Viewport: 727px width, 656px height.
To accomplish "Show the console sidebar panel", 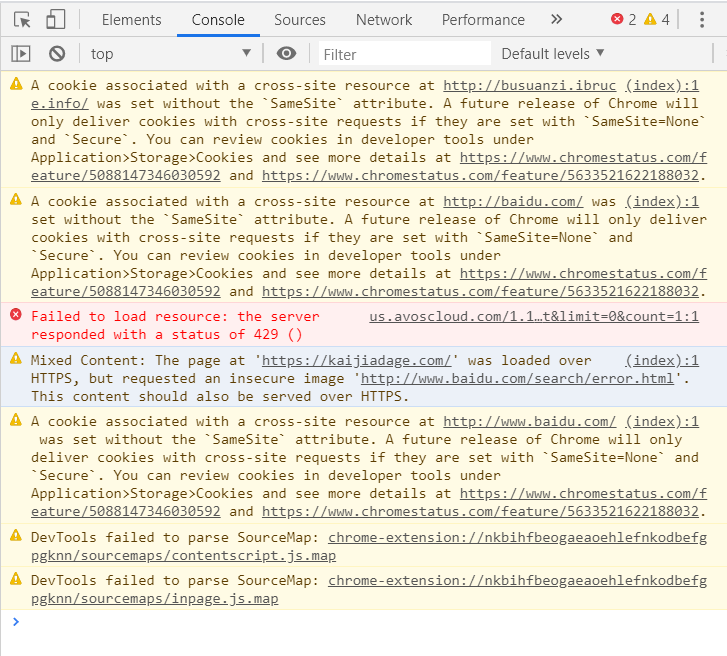I will (x=20, y=54).
